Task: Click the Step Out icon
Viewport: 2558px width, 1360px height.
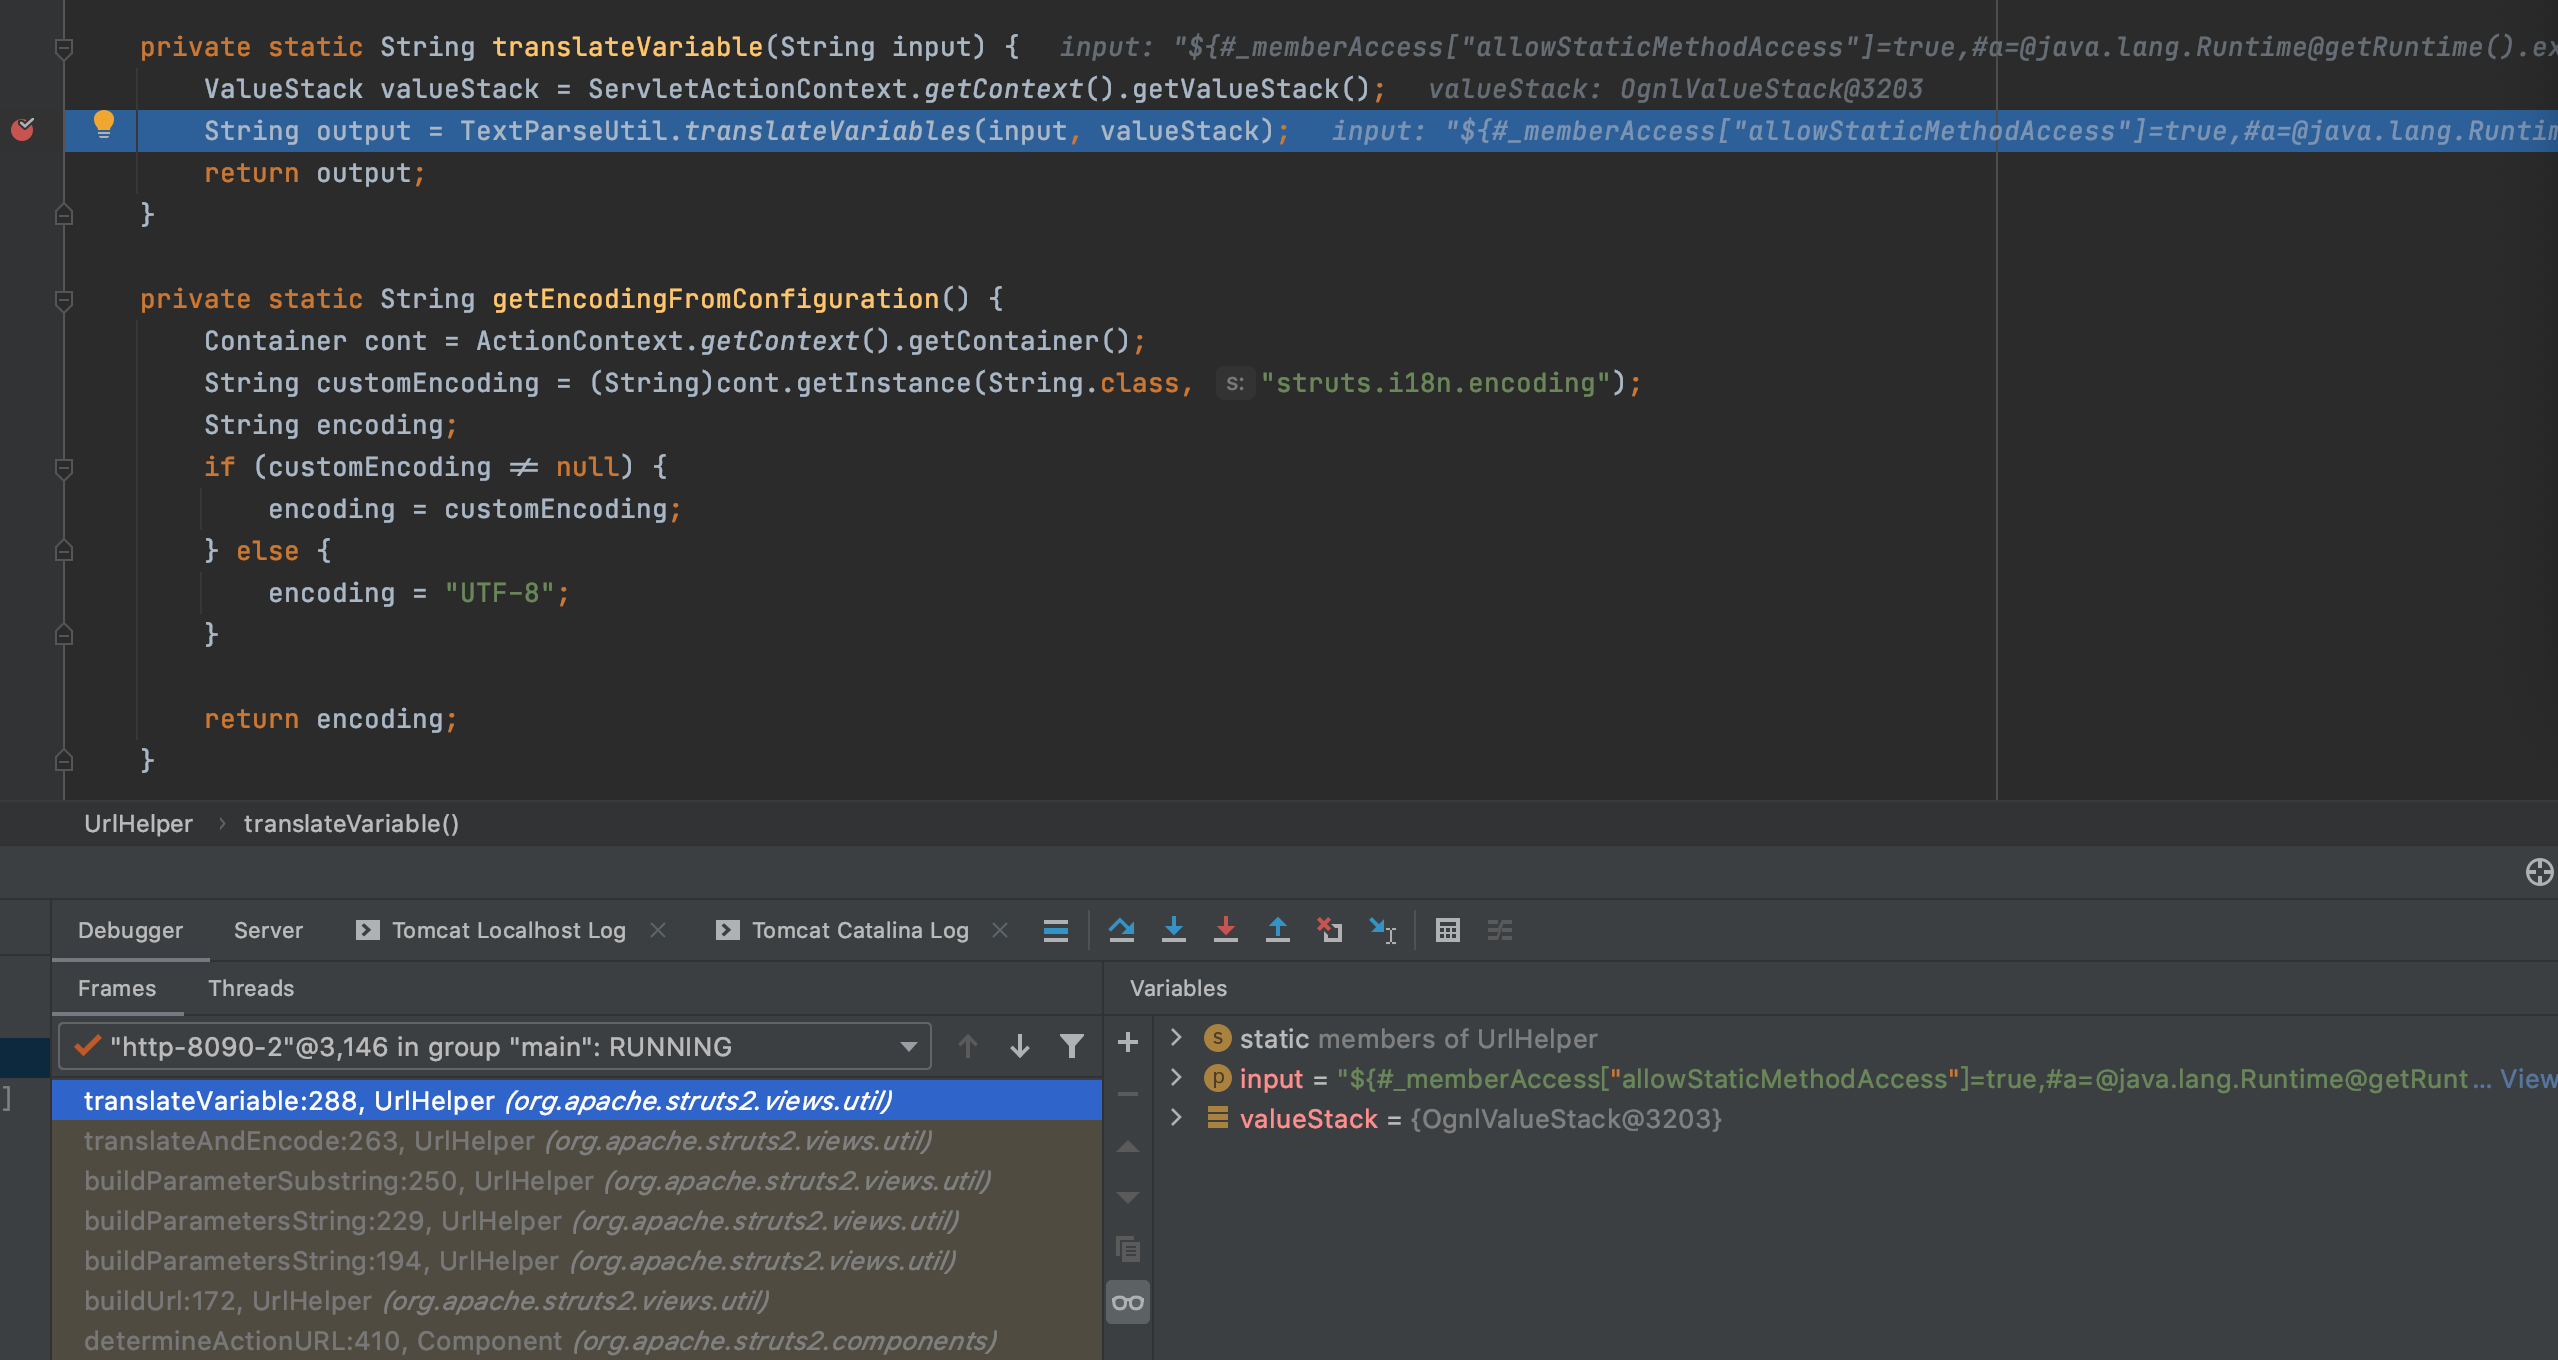Action: [x=1278, y=930]
